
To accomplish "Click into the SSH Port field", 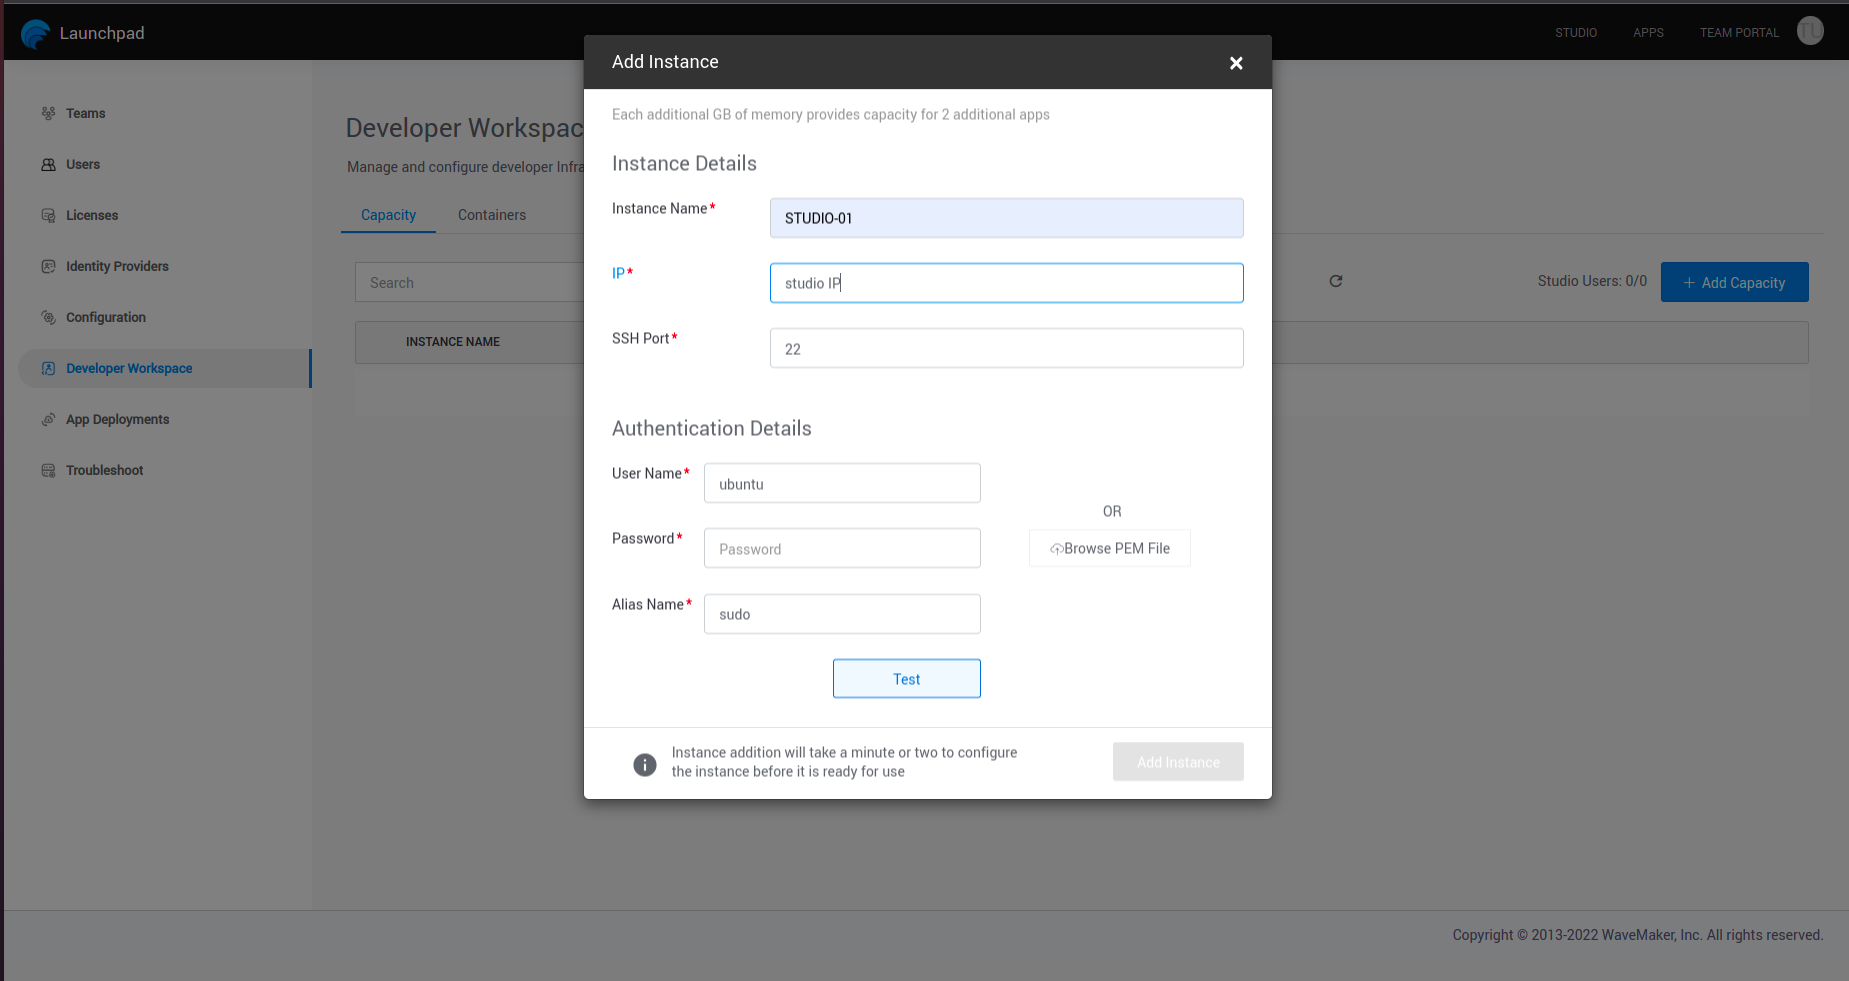I will pyautogui.click(x=1005, y=349).
